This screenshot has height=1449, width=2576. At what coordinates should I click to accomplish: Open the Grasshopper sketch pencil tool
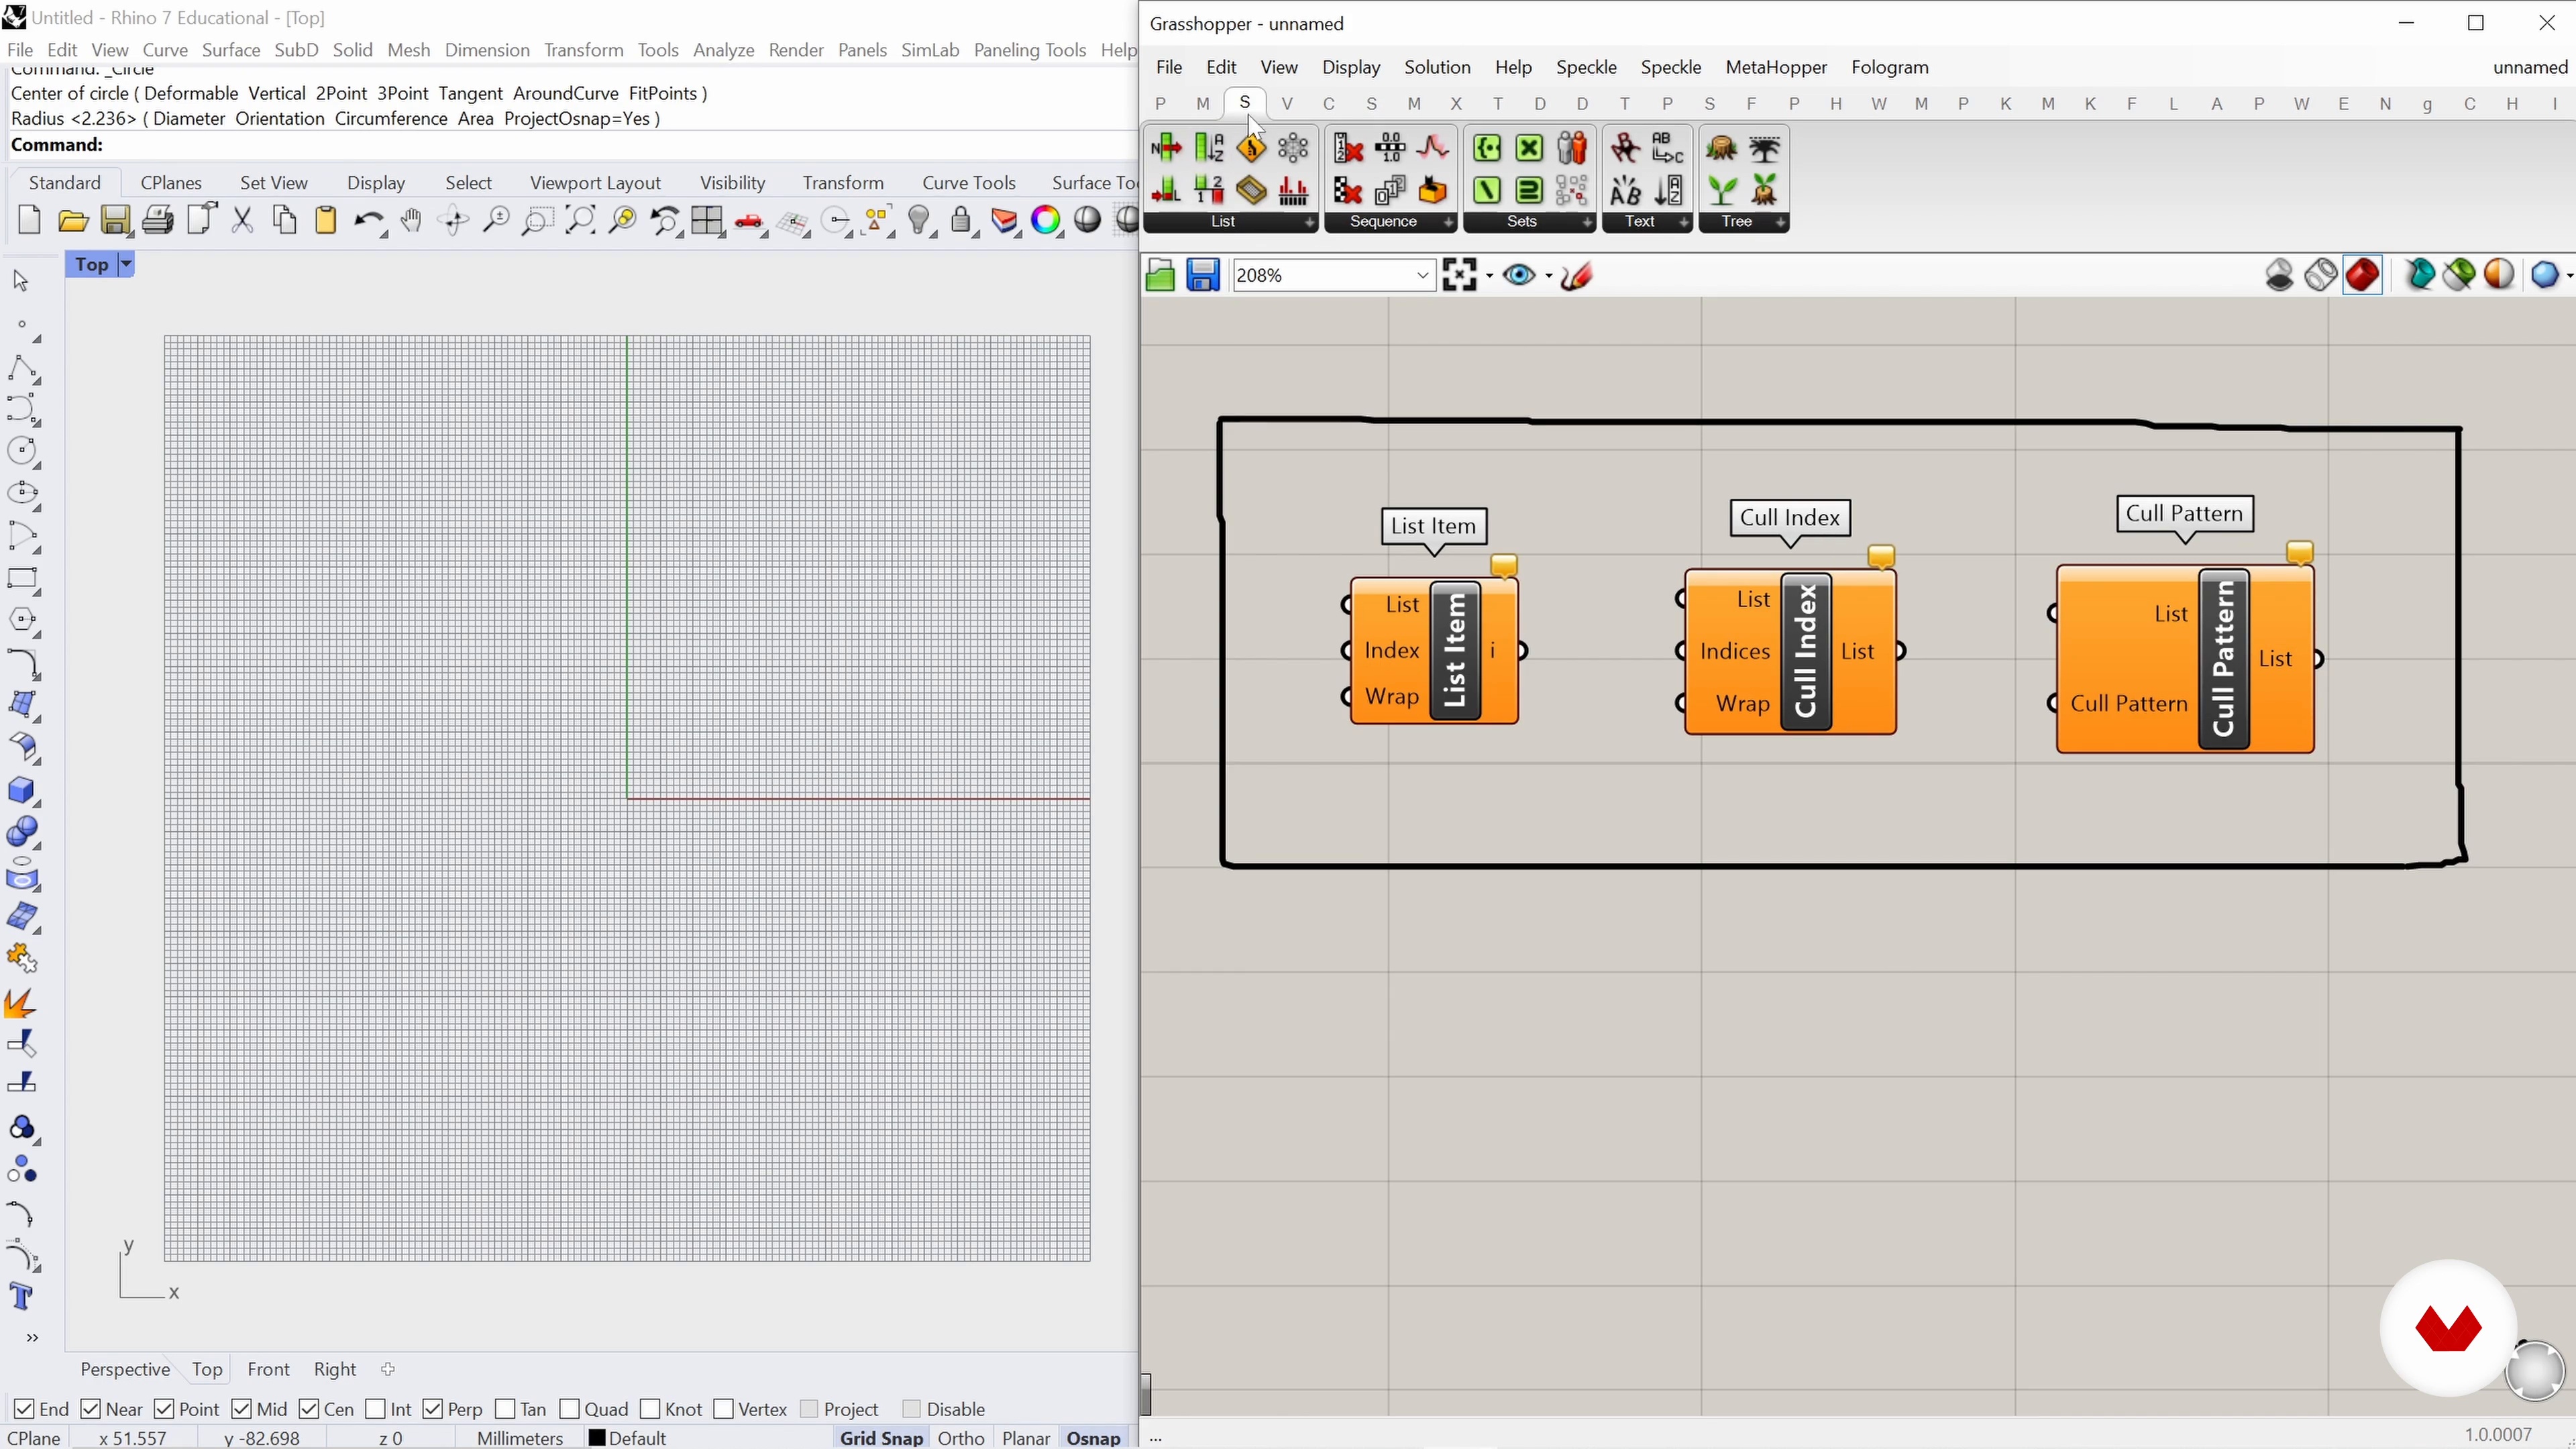pos(1577,275)
